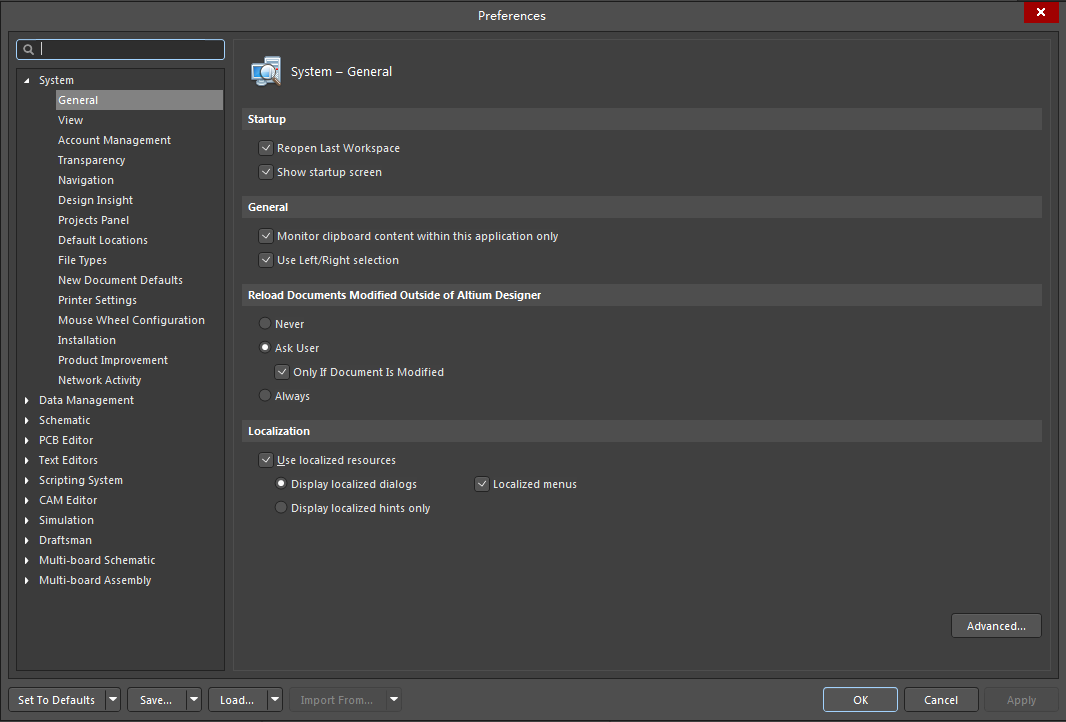
Task: Open the Installation page
Action: pos(86,340)
